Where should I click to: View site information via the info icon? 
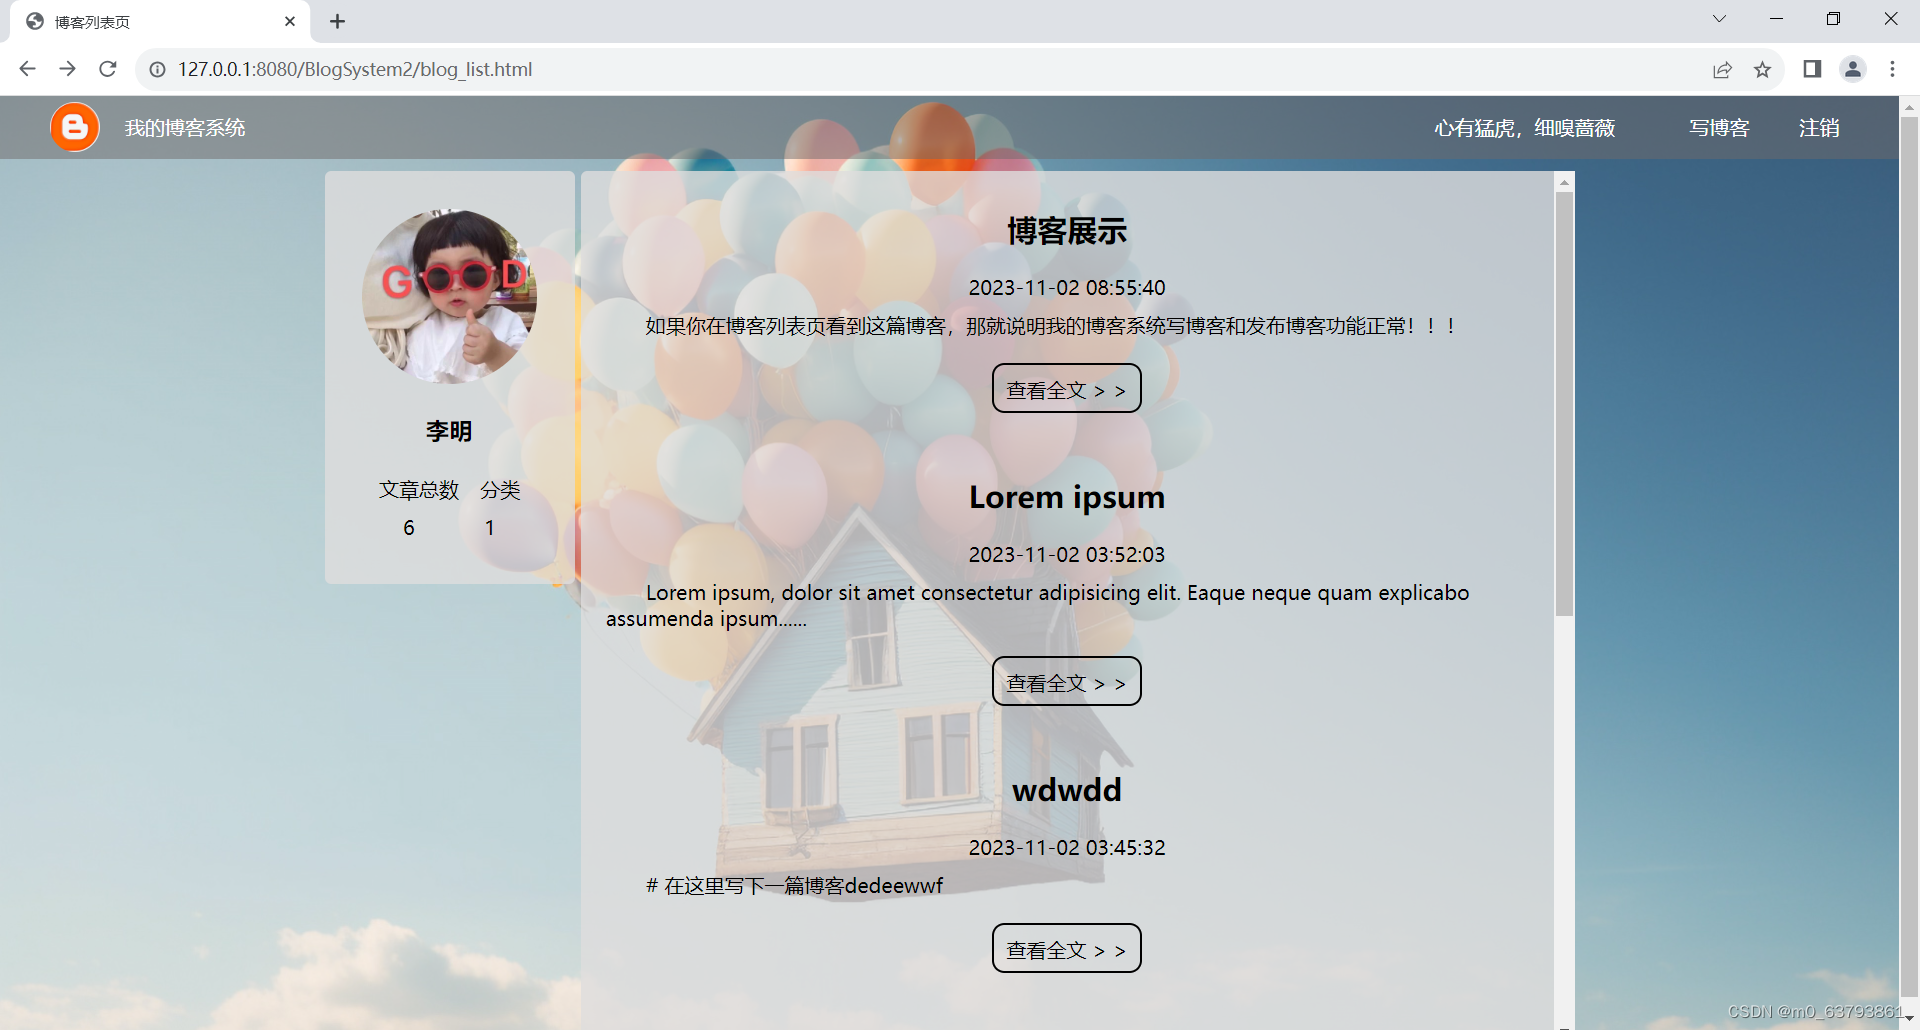[x=157, y=69]
